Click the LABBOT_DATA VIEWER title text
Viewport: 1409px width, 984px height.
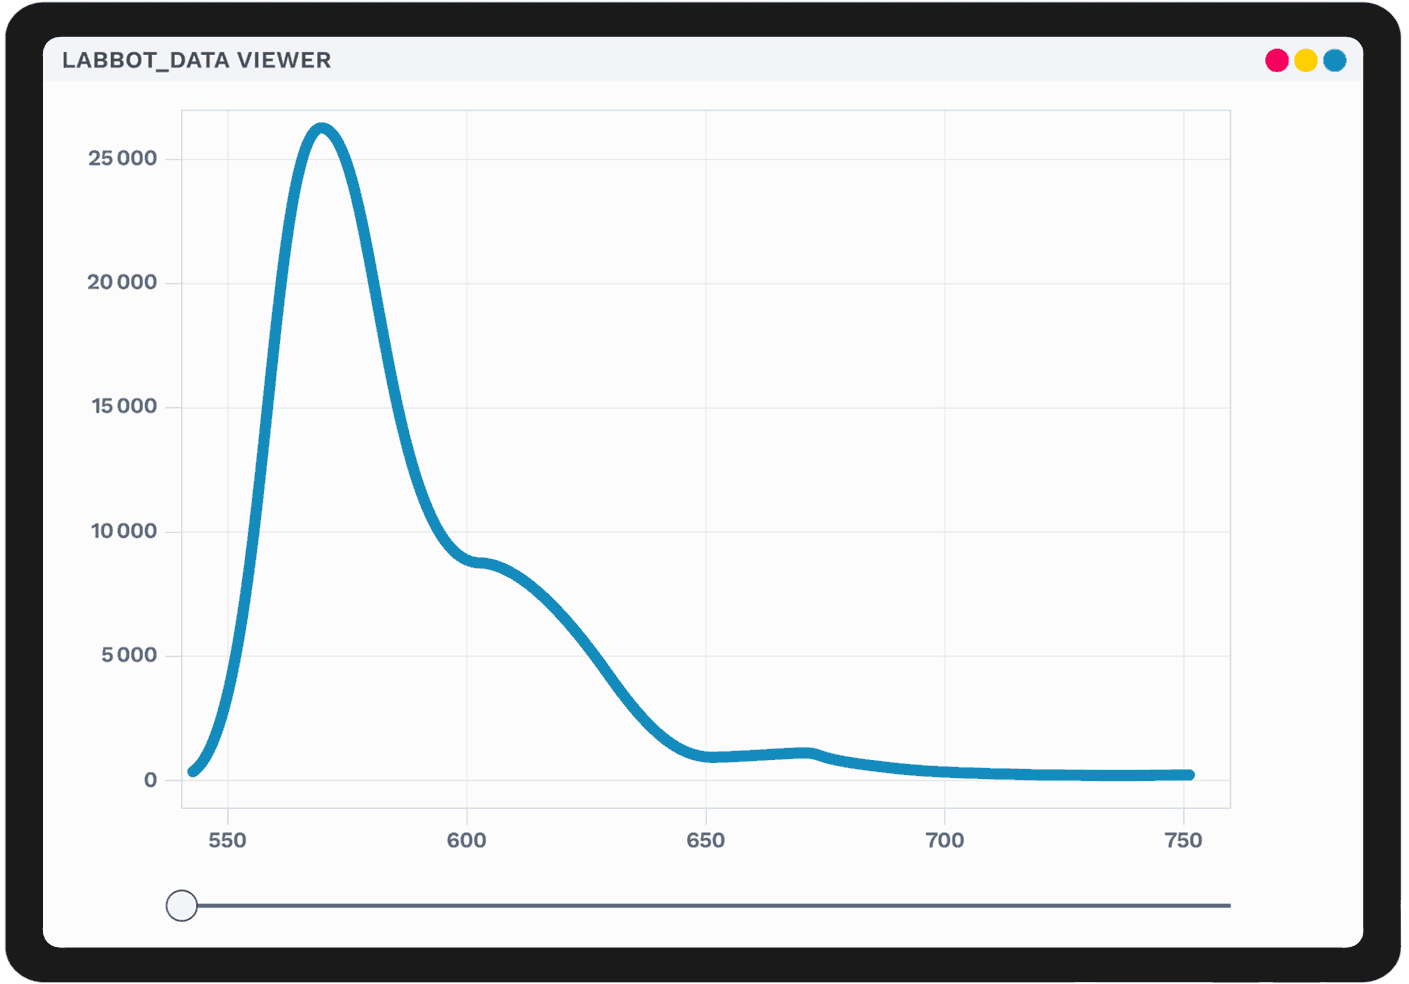pos(196,60)
